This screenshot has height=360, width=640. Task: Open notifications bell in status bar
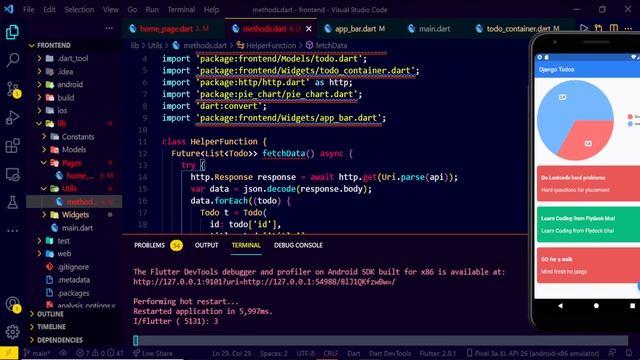(629, 353)
